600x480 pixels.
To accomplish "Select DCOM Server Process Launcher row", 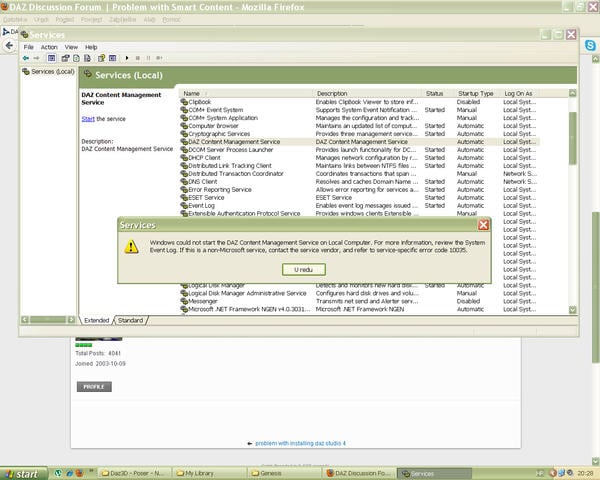I will (x=359, y=150).
